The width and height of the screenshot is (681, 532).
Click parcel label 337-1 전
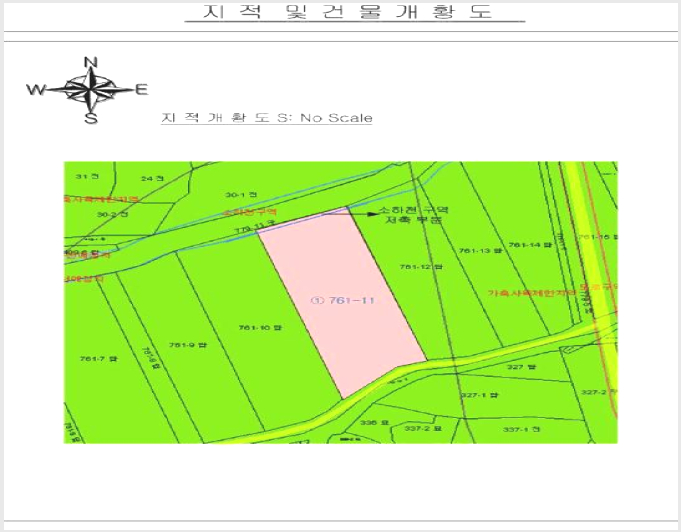pos(522,430)
